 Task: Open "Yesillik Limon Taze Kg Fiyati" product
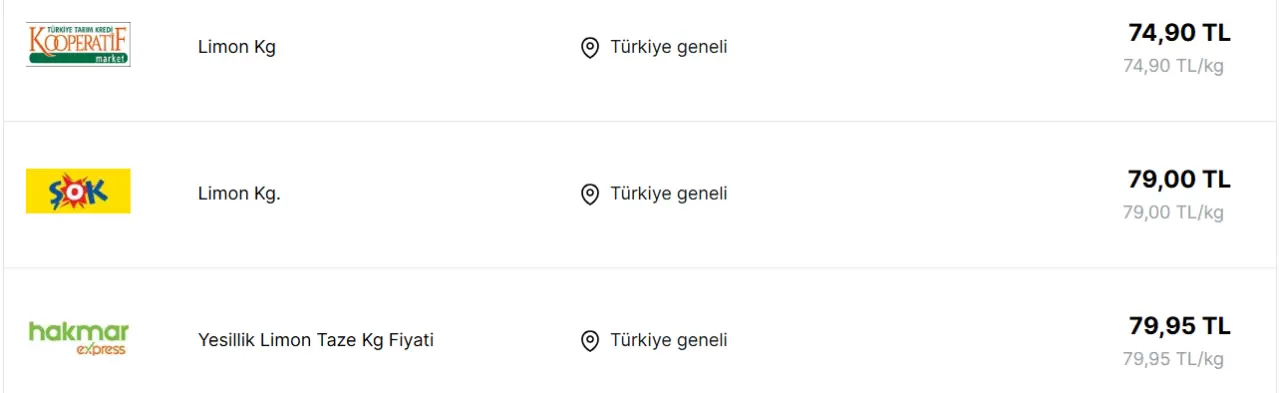(x=316, y=340)
